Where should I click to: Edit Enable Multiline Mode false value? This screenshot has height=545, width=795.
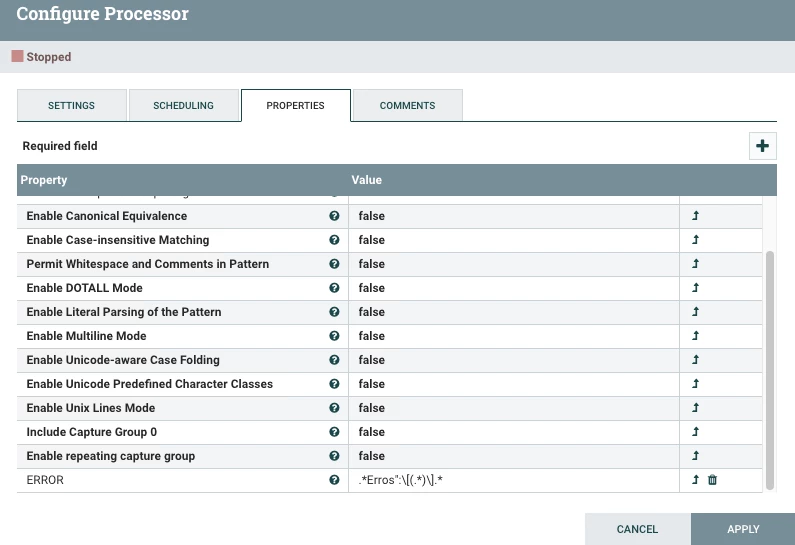click(514, 336)
